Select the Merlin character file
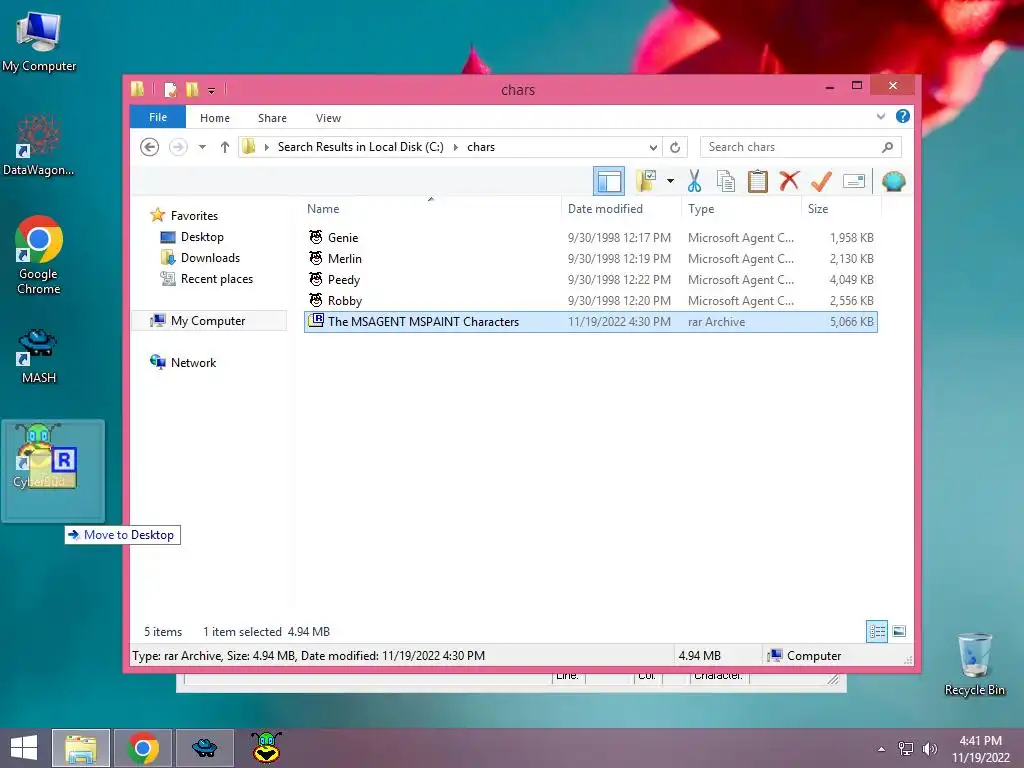This screenshot has height=768, width=1024. tap(590, 259)
